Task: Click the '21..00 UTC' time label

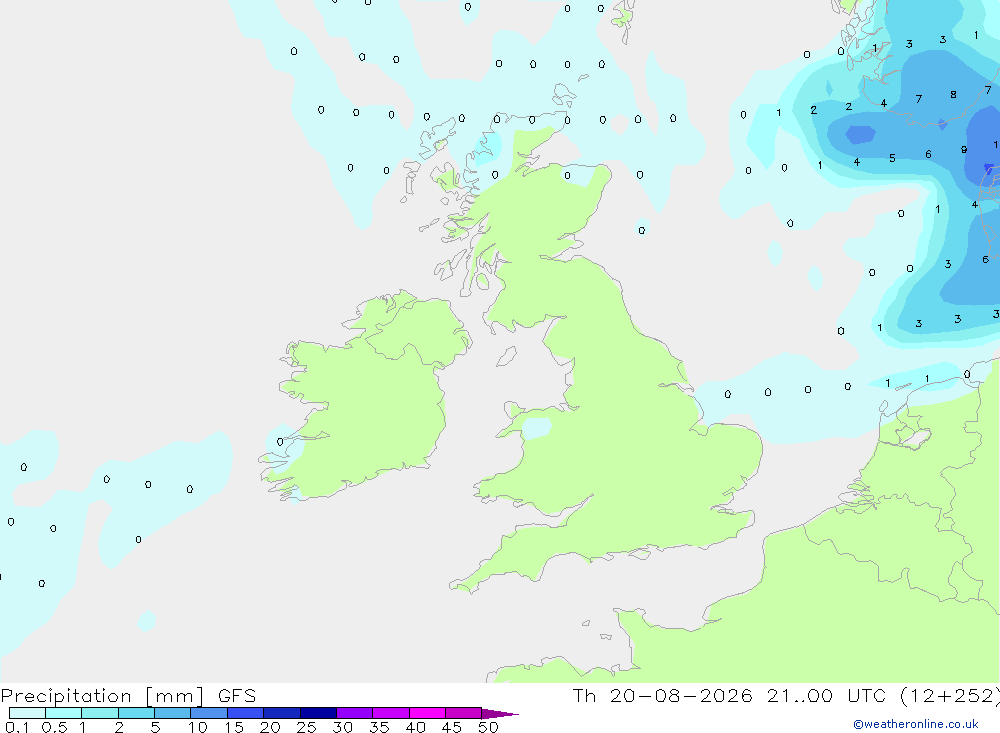Action: pyautogui.click(x=826, y=696)
